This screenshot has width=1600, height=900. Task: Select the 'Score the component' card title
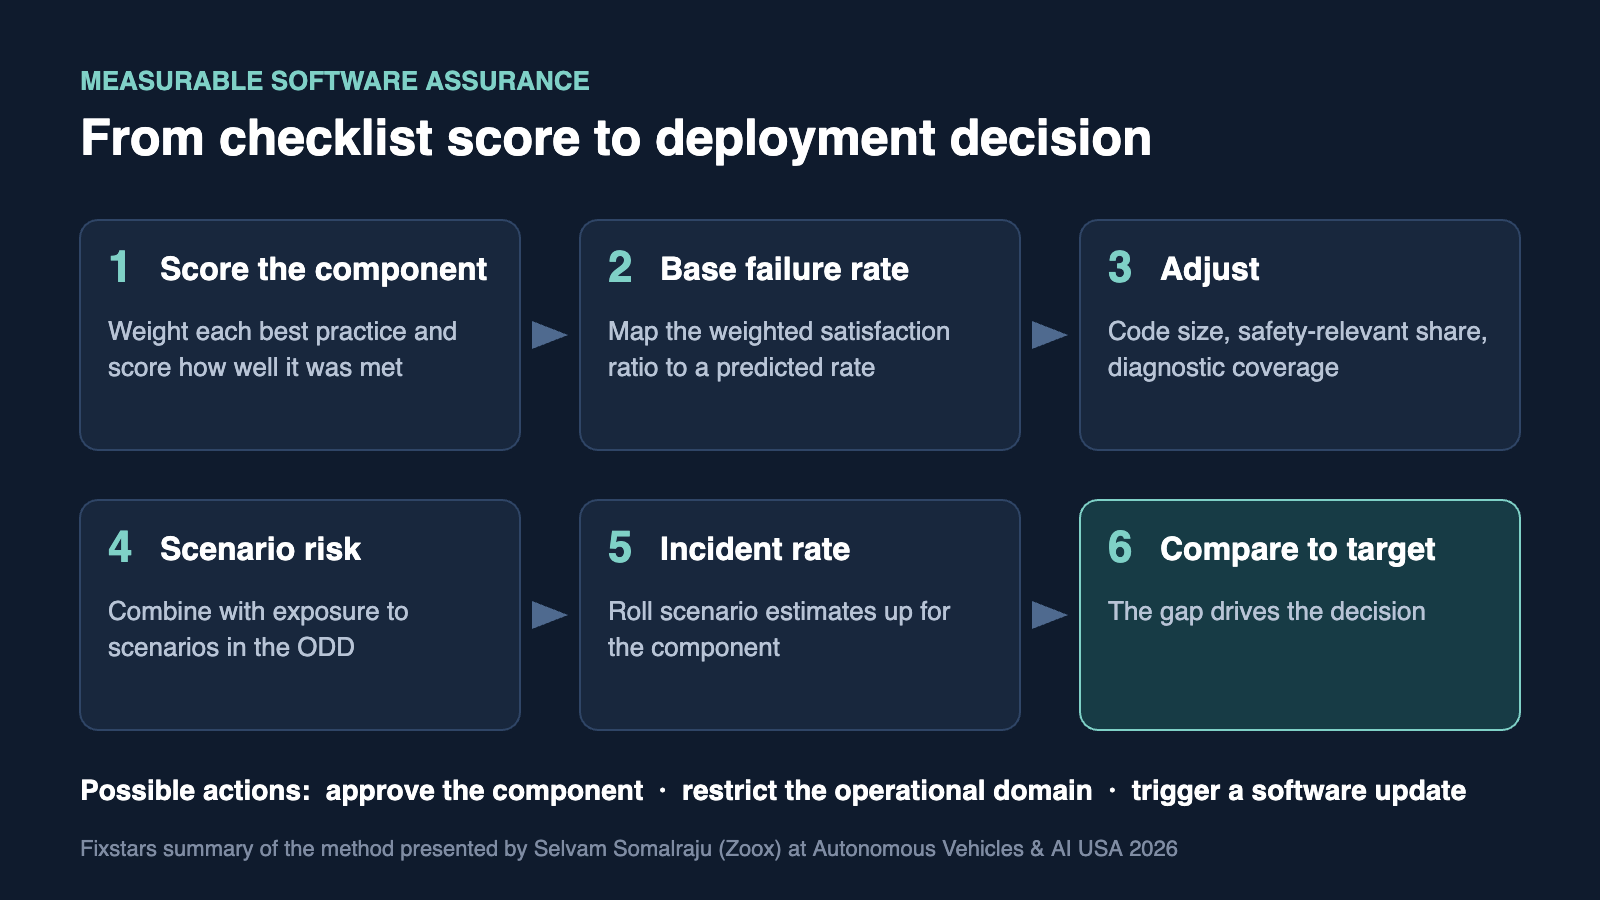click(323, 269)
